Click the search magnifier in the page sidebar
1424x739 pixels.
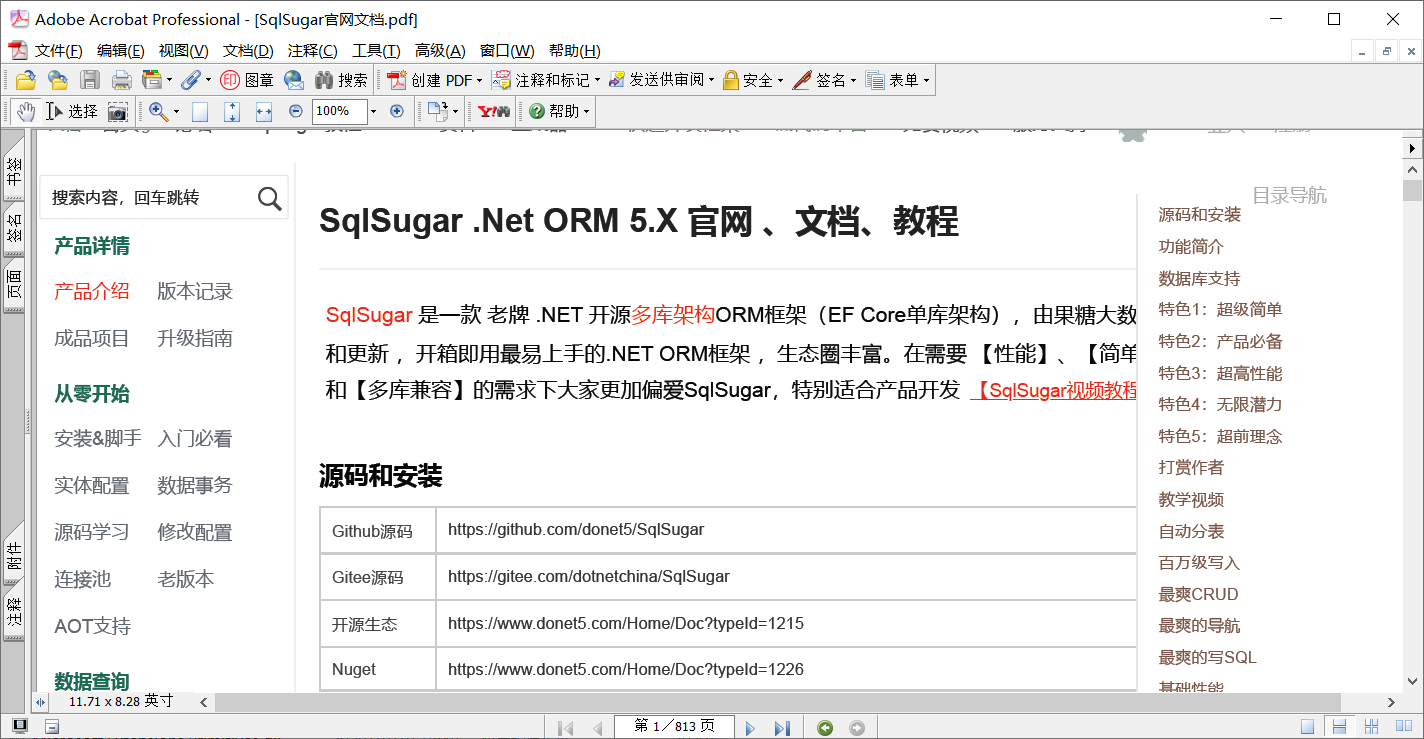tap(270, 198)
